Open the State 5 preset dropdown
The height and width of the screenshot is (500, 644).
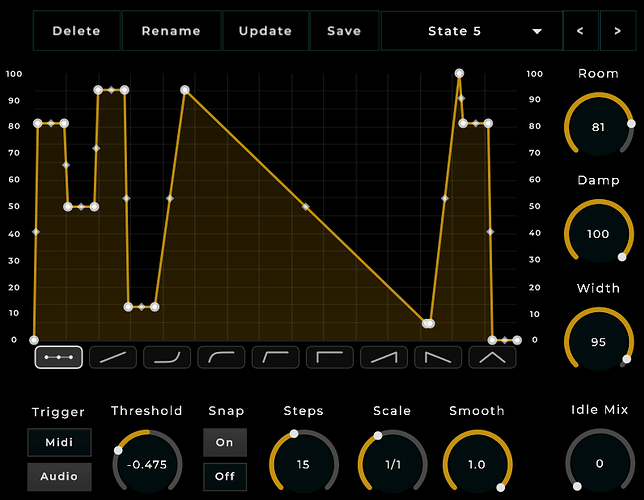pyautogui.click(x=472, y=31)
